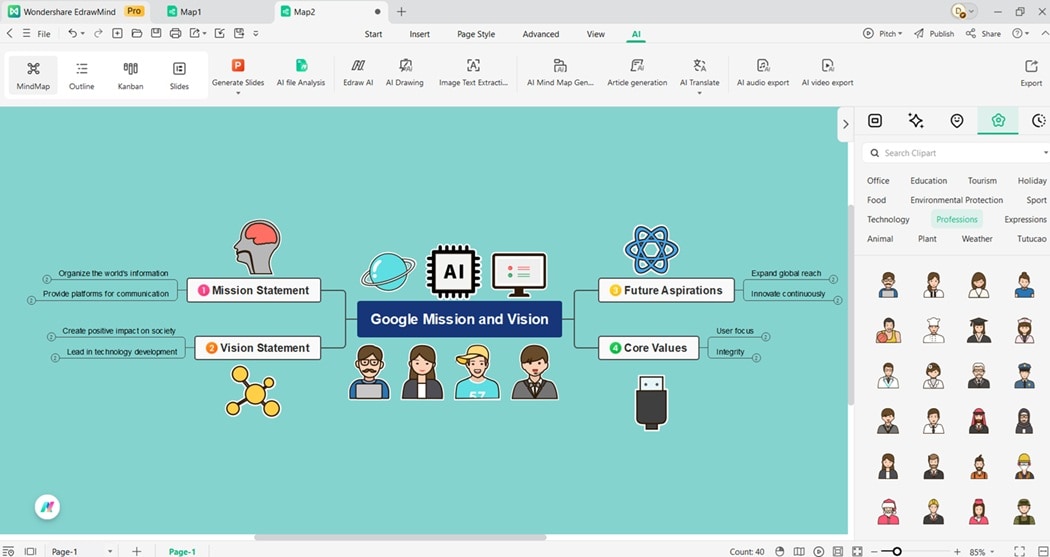This screenshot has height=557, width=1050.
Task: Create a new file from quick toolbar
Action: pos(117,33)
